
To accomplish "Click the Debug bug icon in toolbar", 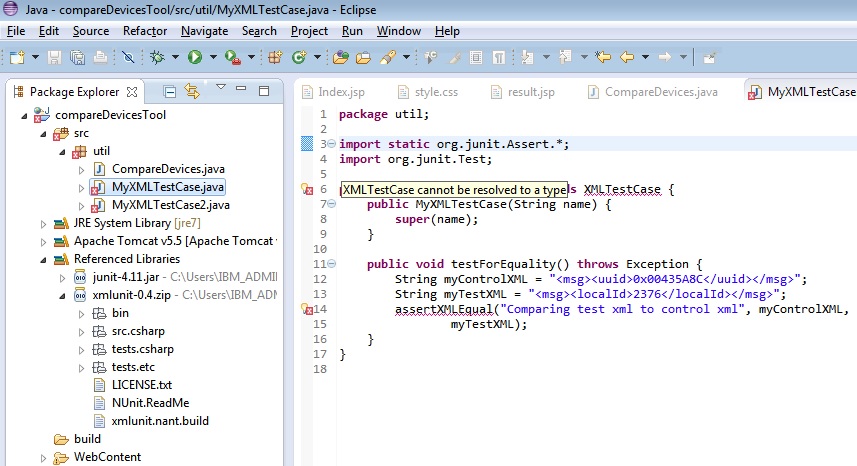I will (157, 58).
